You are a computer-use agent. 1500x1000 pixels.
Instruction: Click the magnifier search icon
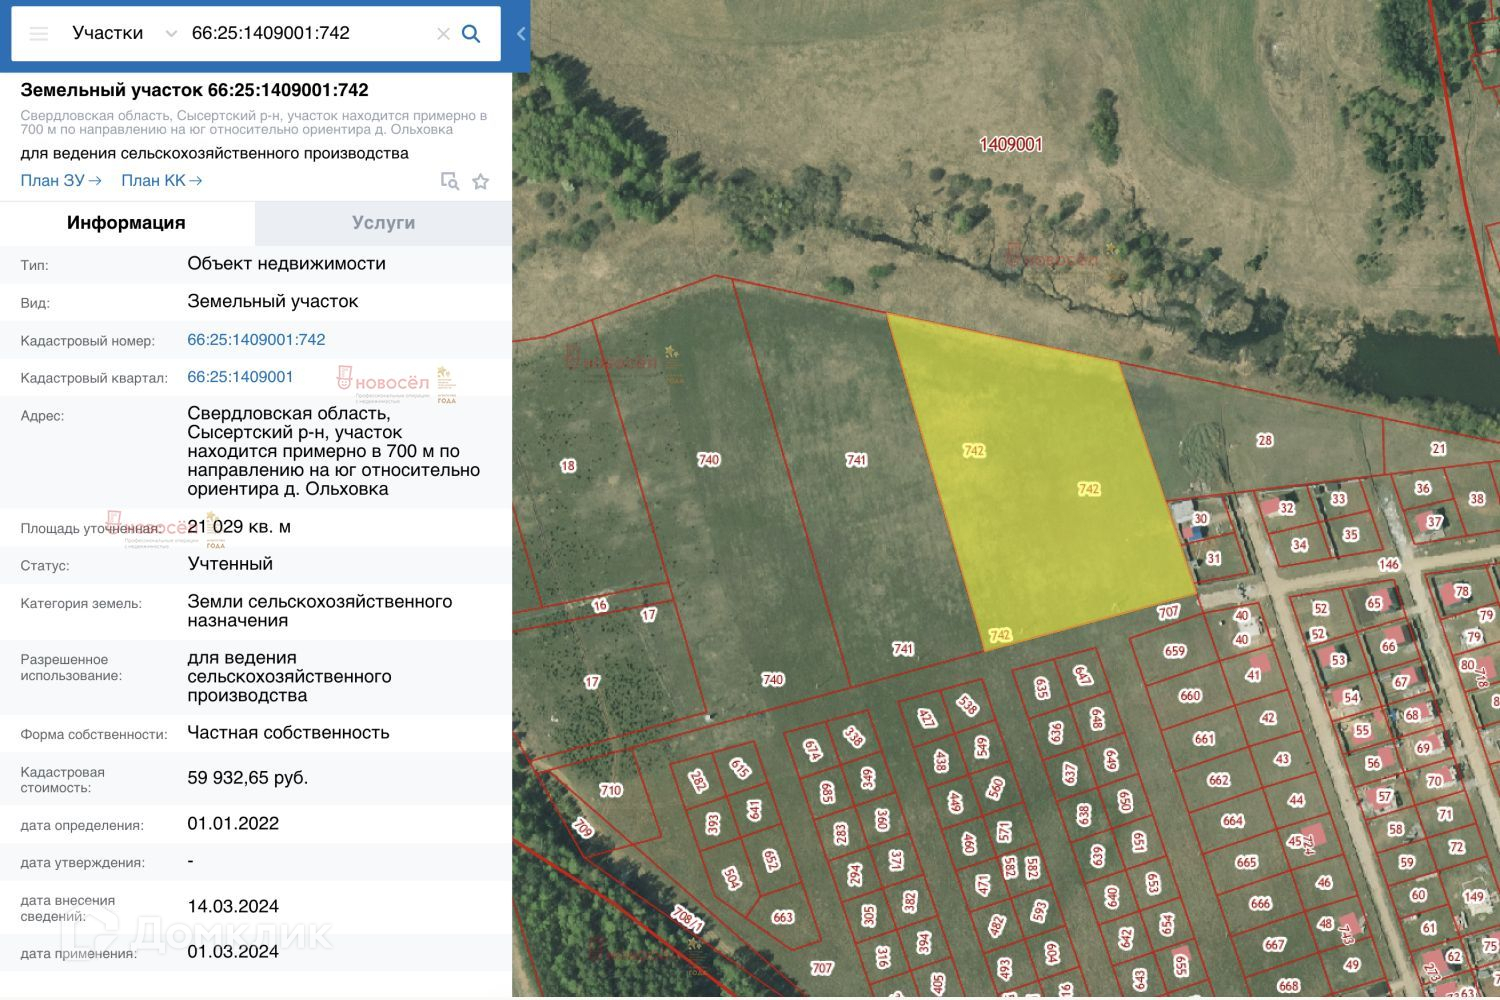(471, 34)
